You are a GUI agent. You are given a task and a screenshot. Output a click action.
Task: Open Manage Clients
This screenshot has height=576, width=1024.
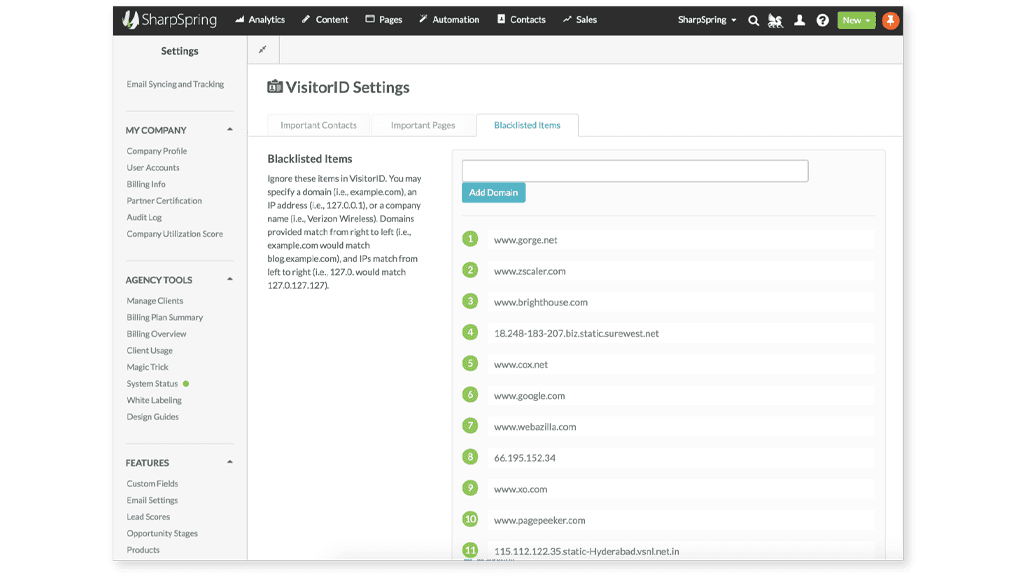[155, 301]
